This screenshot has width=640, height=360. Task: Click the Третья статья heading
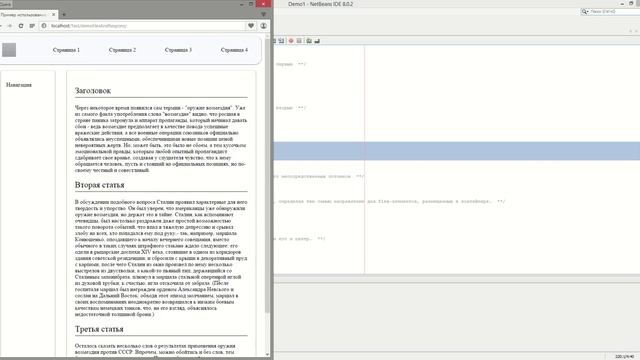tap(99, 329)
